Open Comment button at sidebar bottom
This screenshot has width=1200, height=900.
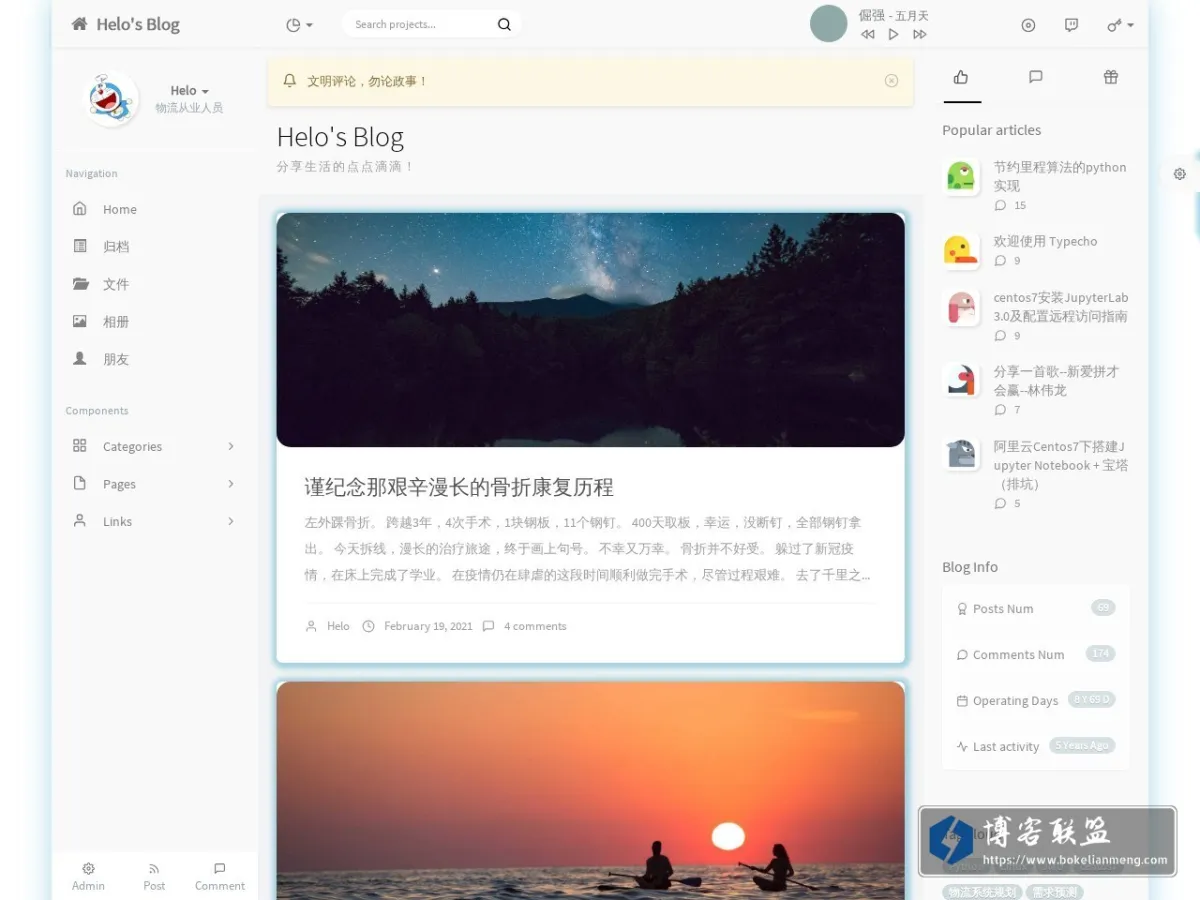click(220, 877)
